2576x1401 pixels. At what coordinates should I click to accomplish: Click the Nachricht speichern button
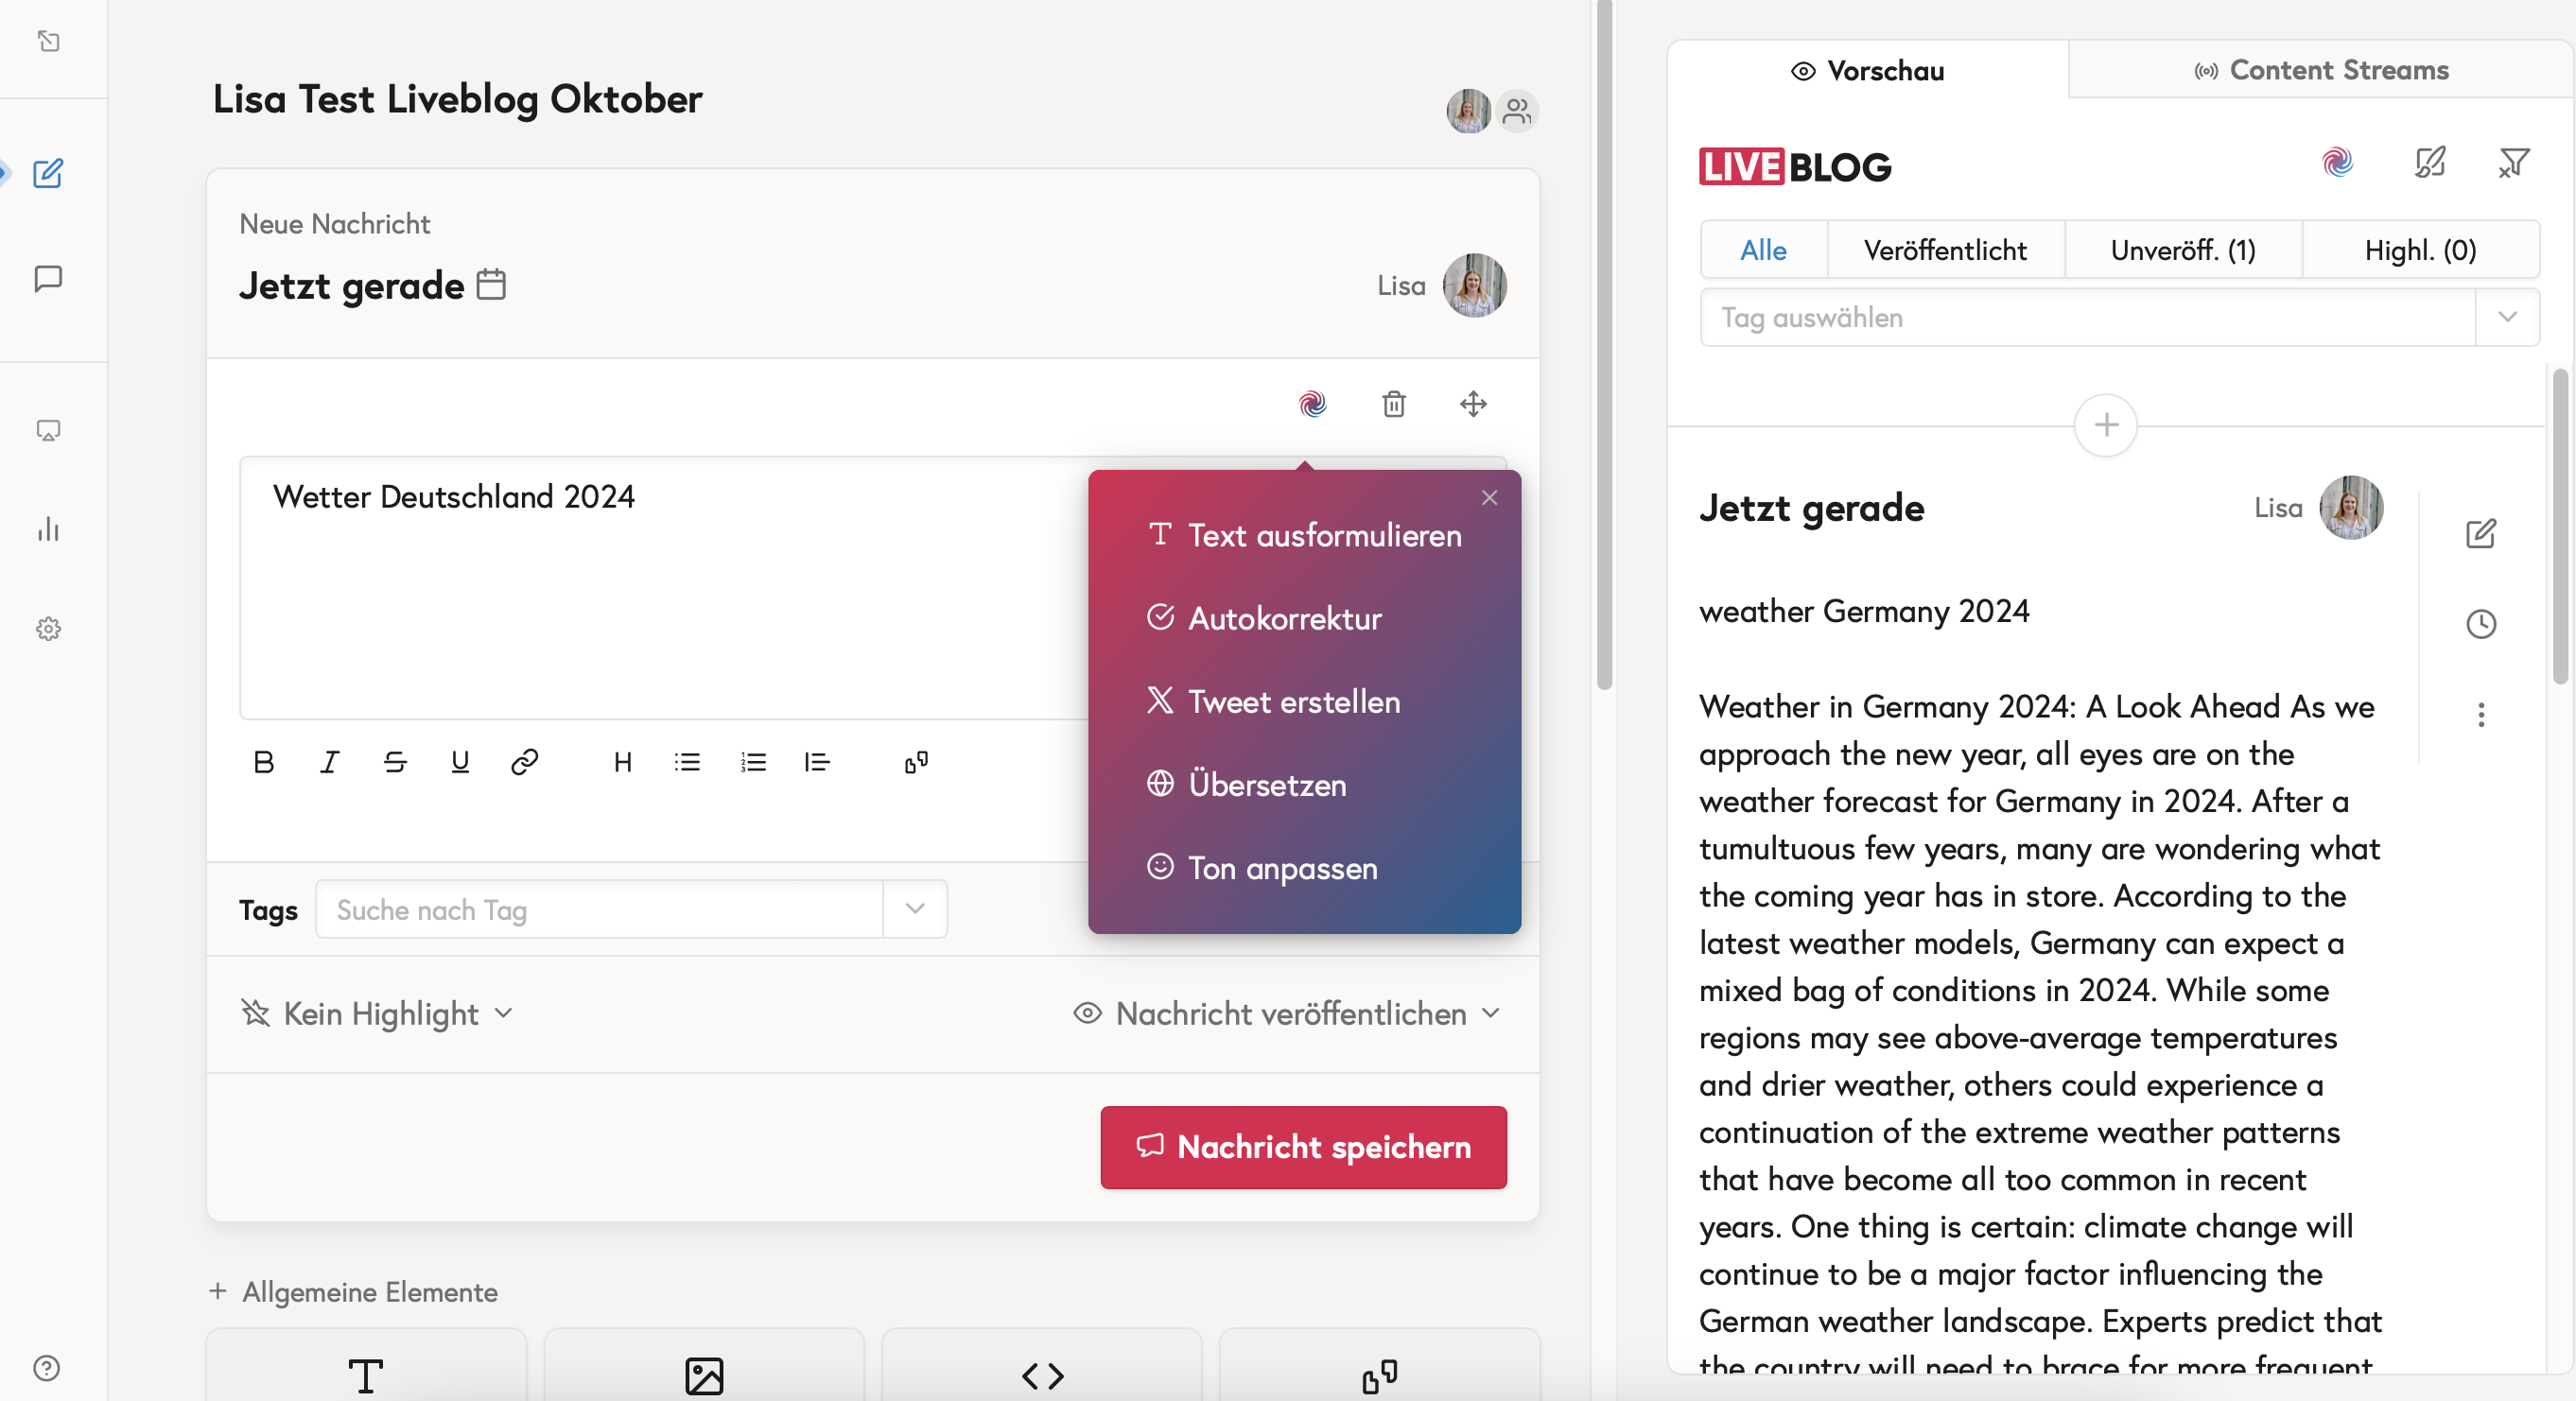coord(1303,1147)
